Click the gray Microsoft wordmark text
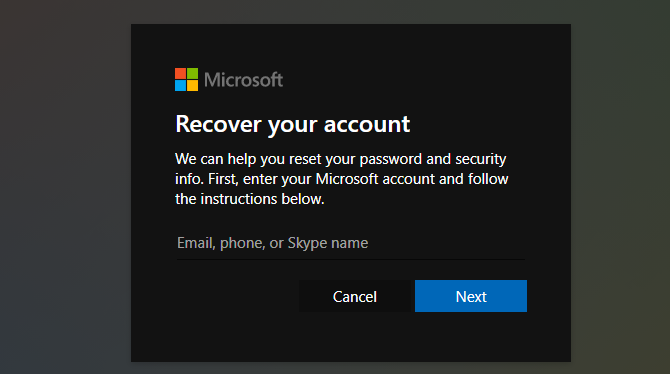The width and height of the screenshot is (670, 374). (243, 80)
